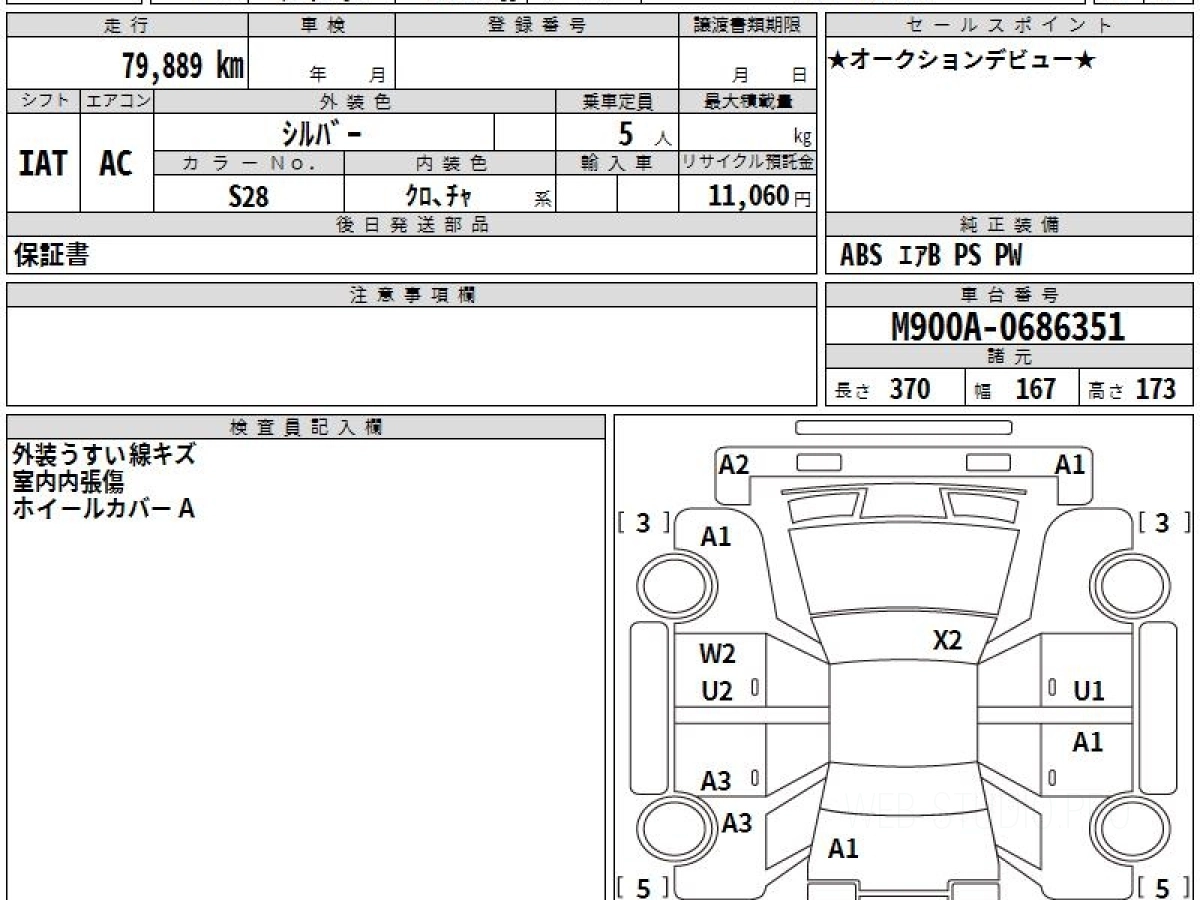This screenshot has width=1200, height=900.
Task: Click the A1 mark below U1
Action: [1088, 742]
